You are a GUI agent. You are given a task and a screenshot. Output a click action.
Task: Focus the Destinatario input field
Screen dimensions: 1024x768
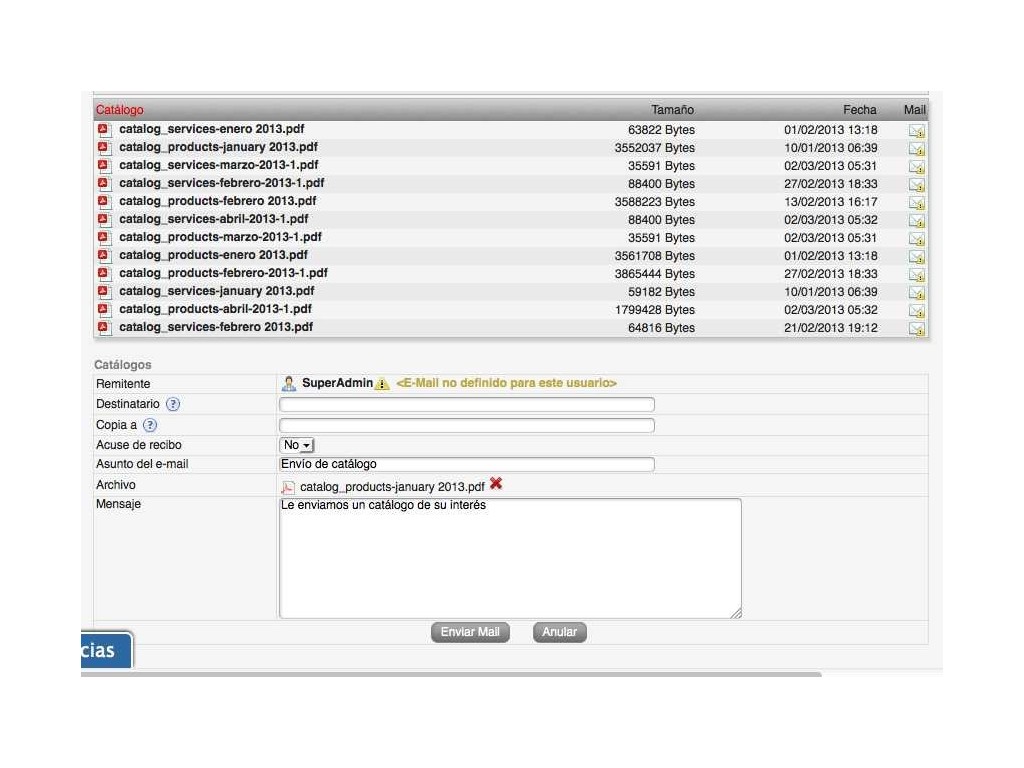tap(467, 404)
